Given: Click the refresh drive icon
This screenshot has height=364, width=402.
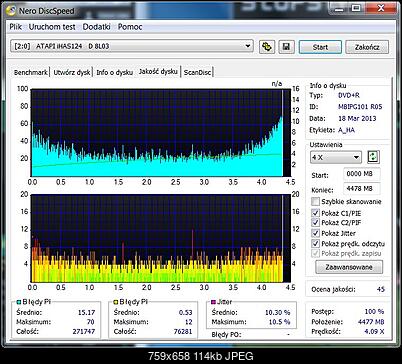Looking at the screenshot, I should tap(267, 47).
